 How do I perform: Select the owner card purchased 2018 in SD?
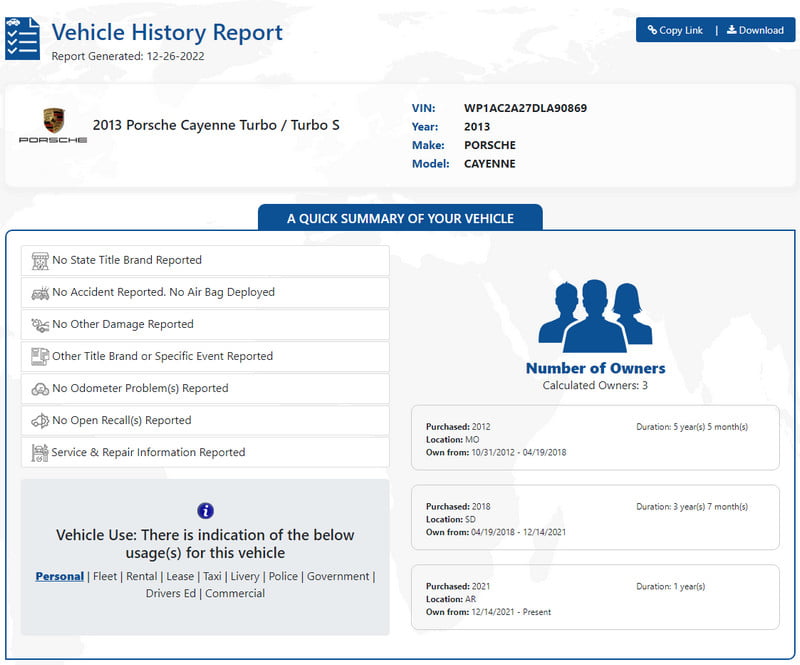[x=595, y=518]
